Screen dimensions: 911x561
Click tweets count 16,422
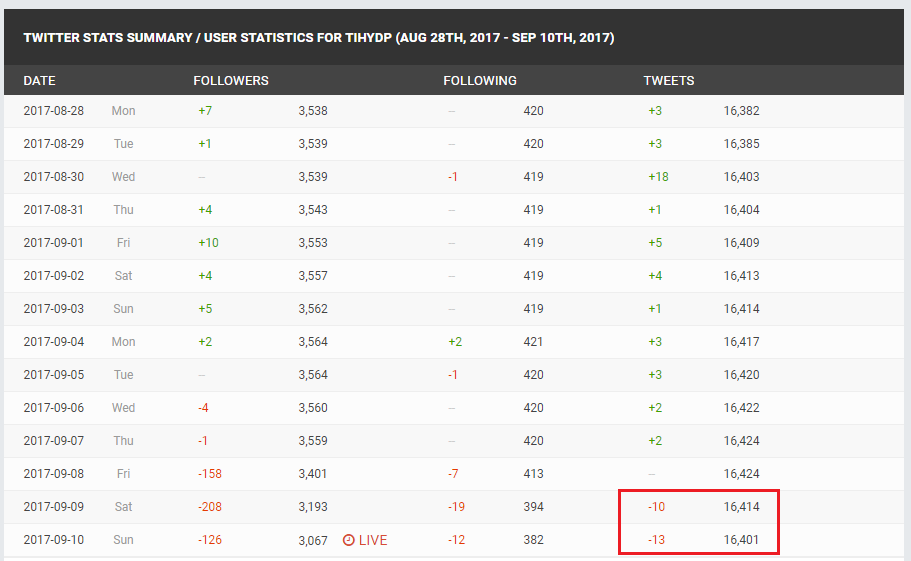coord(741,408)
